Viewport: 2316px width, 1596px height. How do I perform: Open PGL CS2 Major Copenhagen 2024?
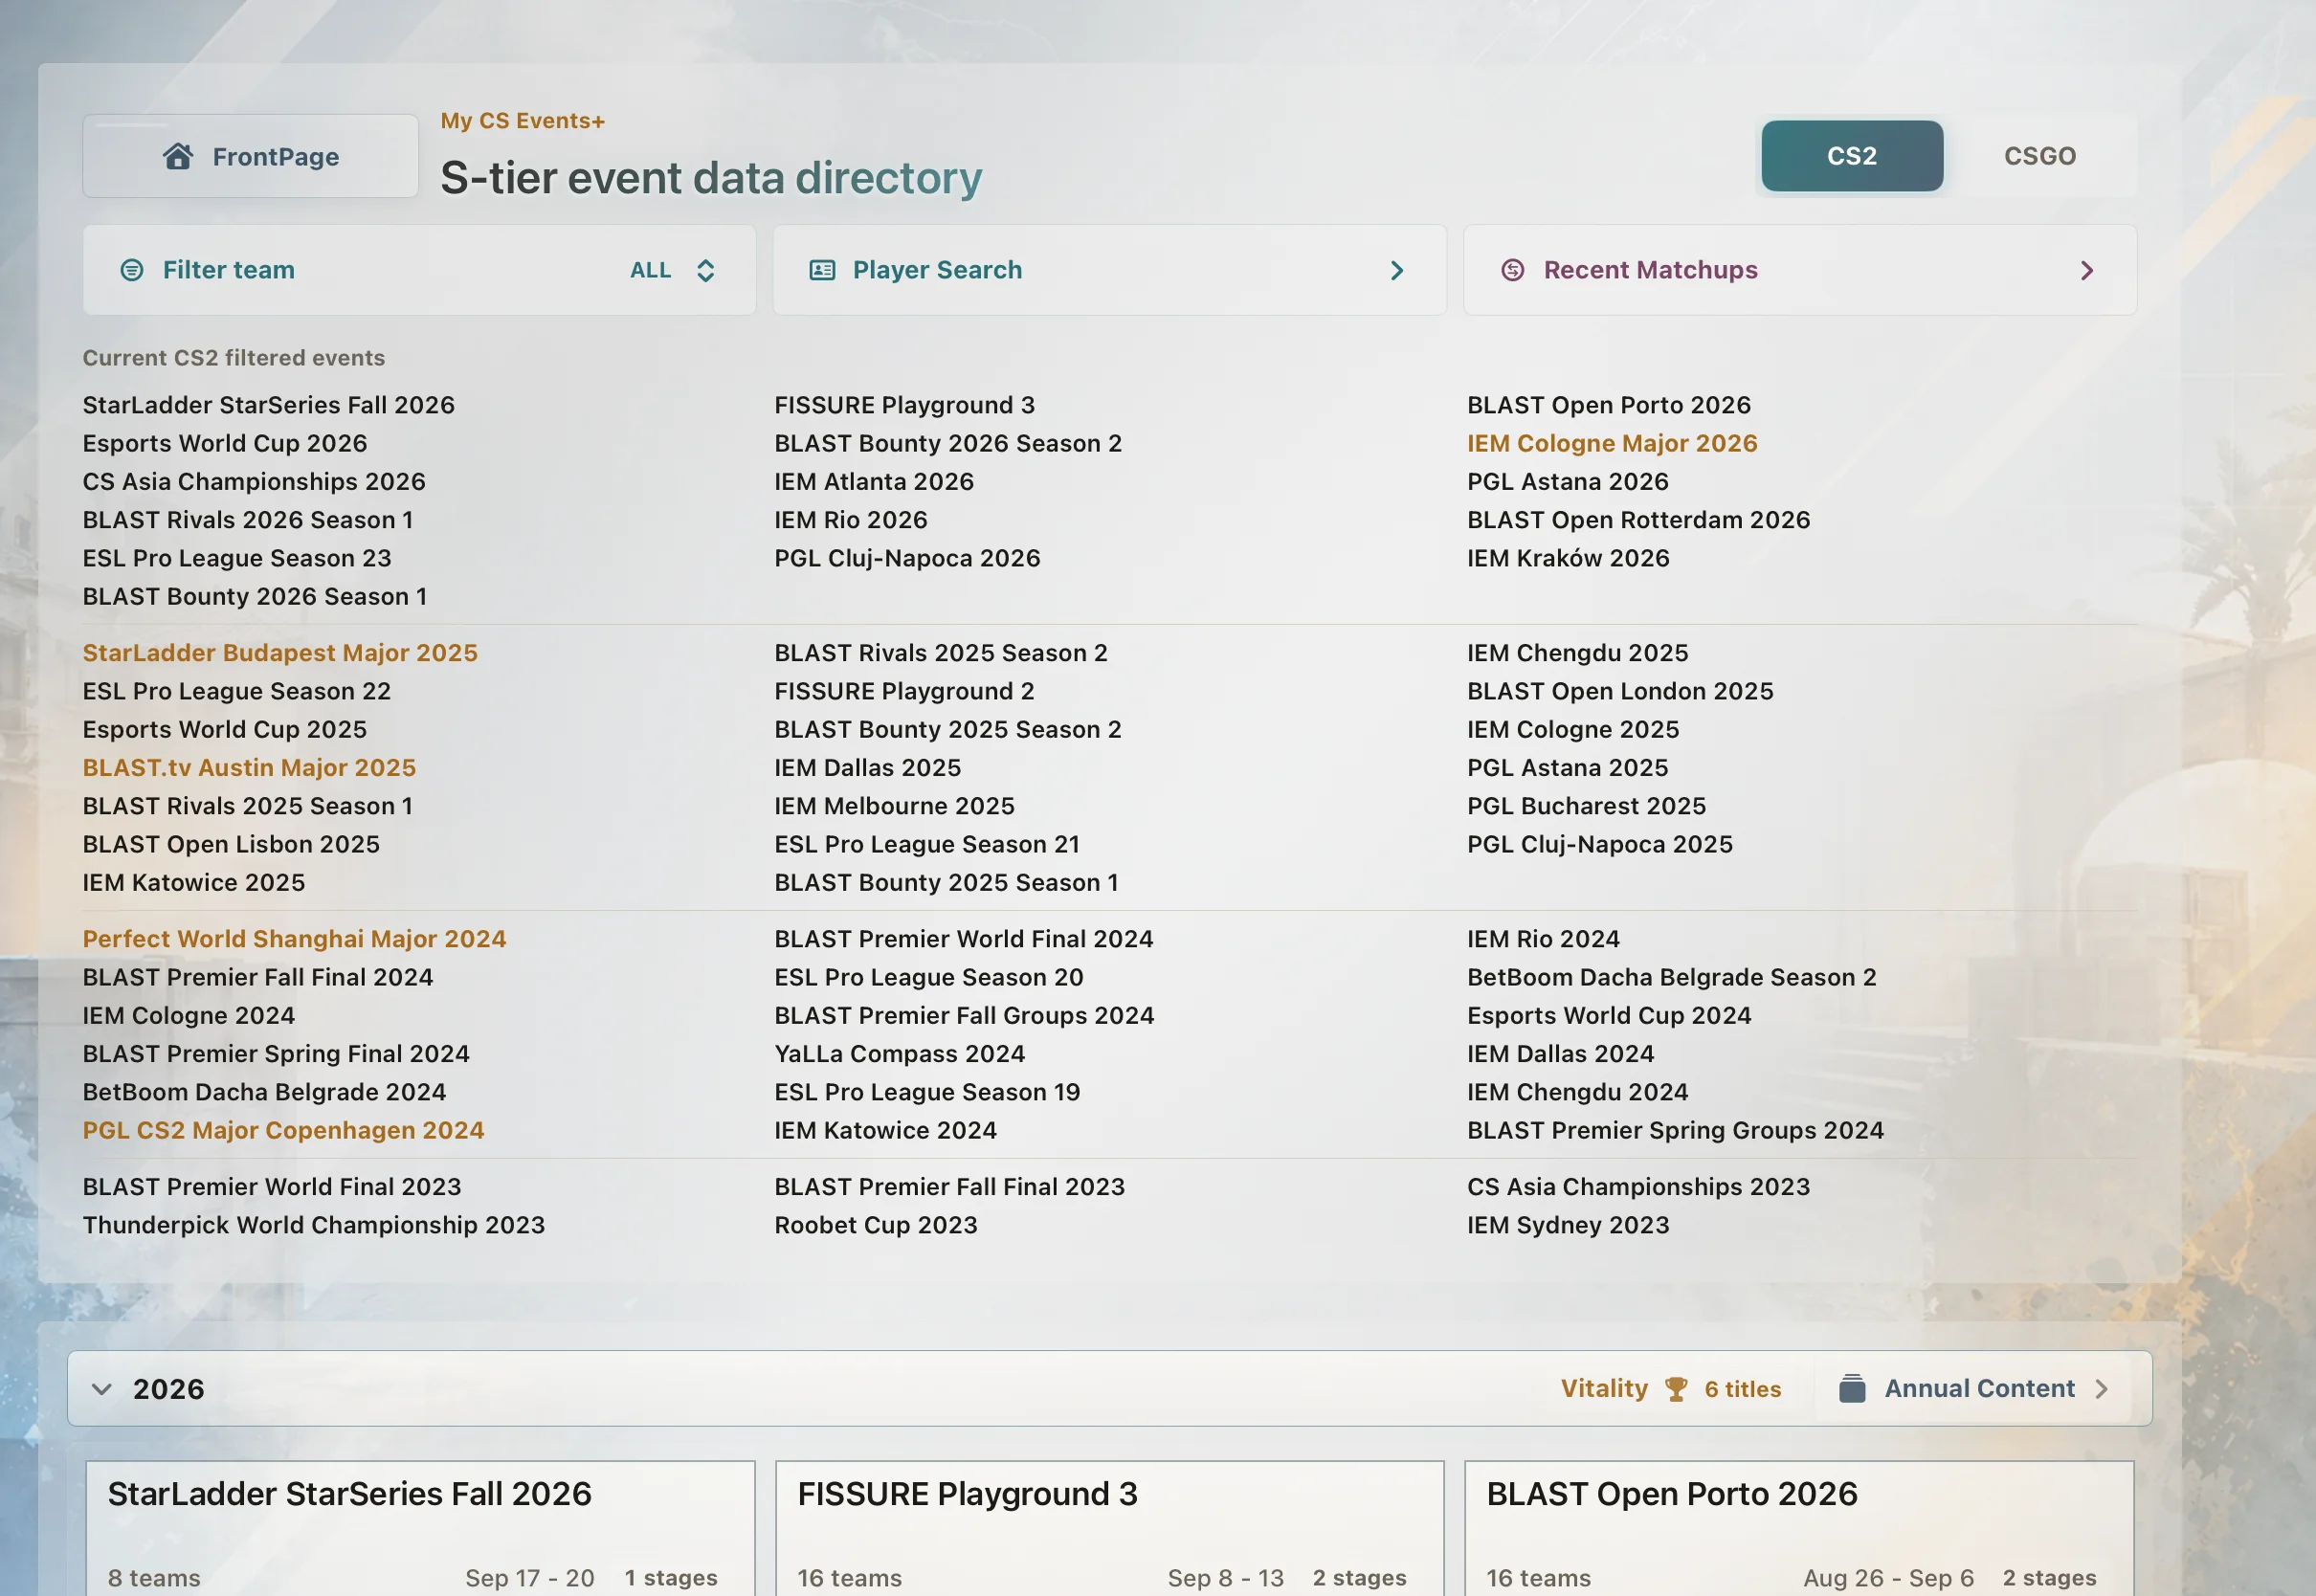283,1130
